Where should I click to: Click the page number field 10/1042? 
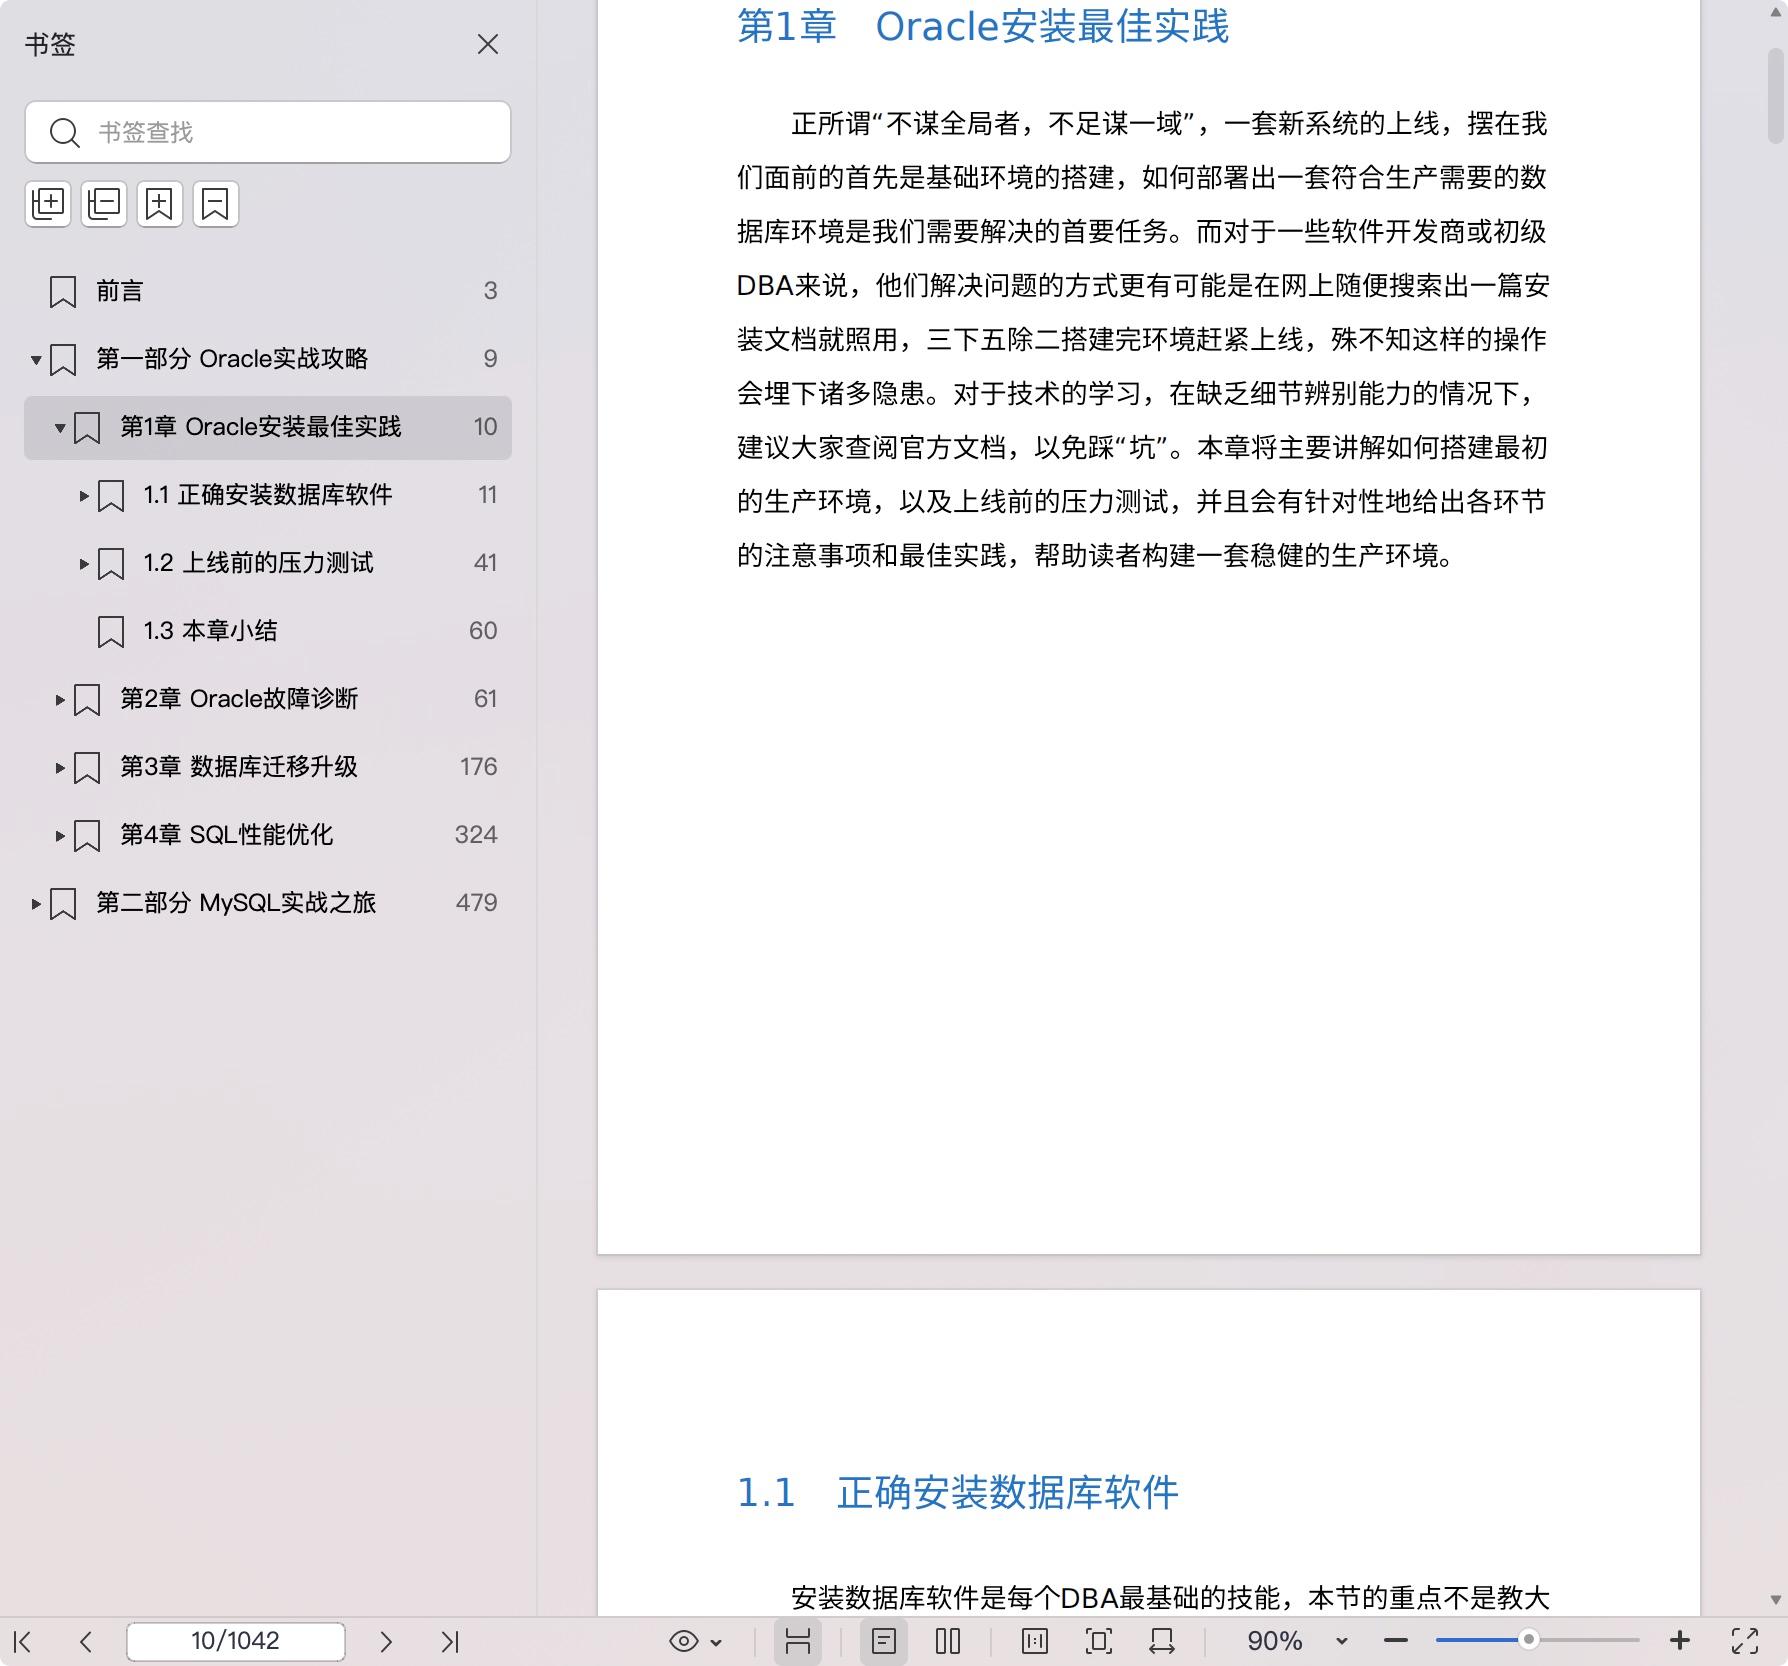tap(236, 1641)
